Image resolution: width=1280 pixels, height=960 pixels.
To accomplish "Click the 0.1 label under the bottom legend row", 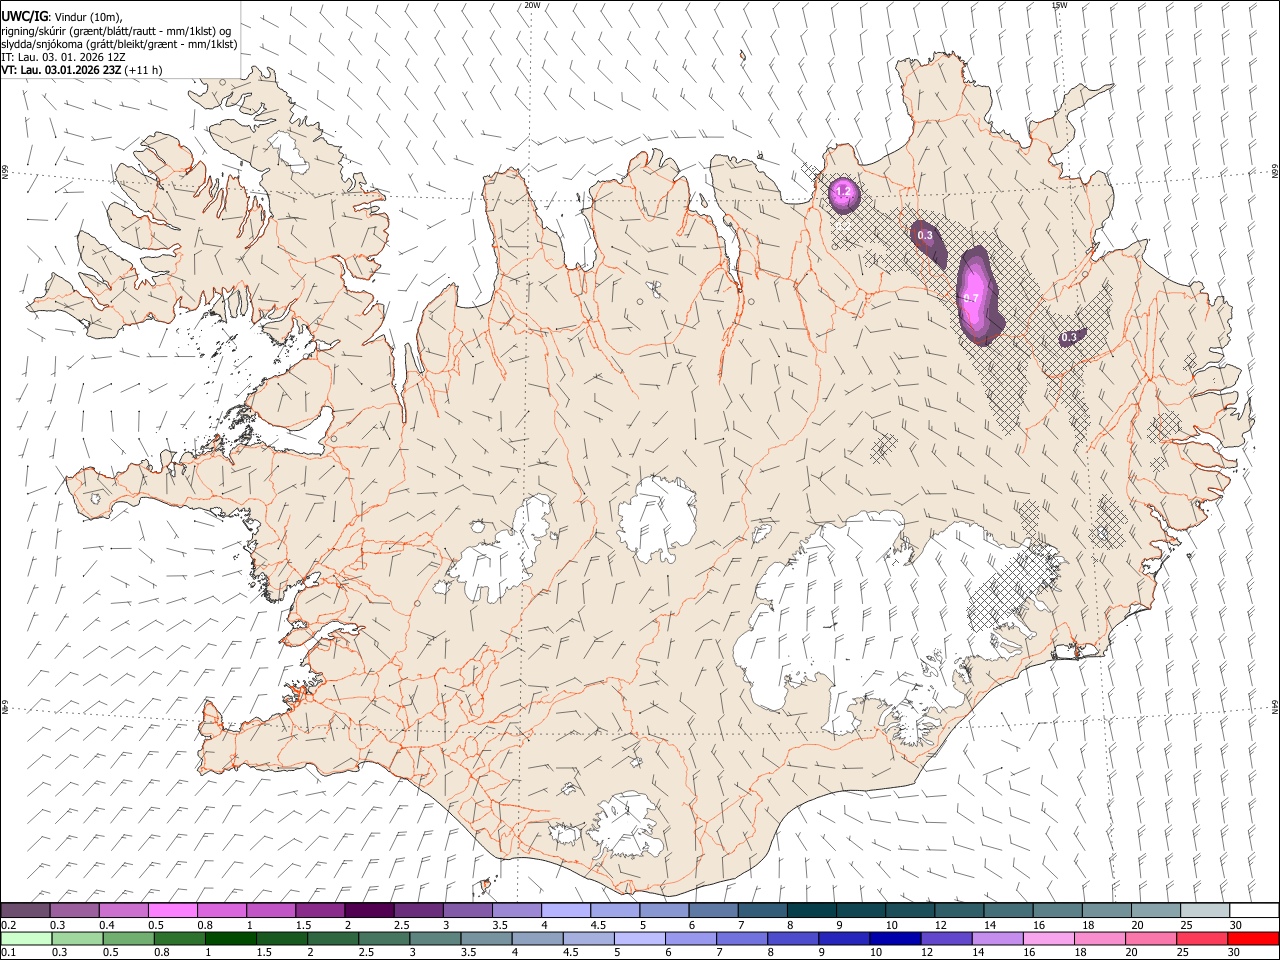I will click(8, 953).
